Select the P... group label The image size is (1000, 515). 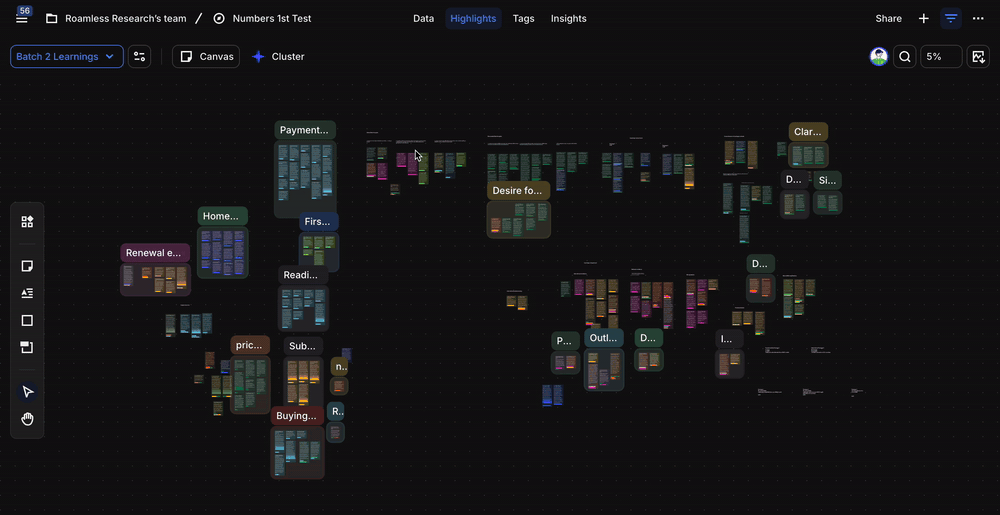coord(565,341)
